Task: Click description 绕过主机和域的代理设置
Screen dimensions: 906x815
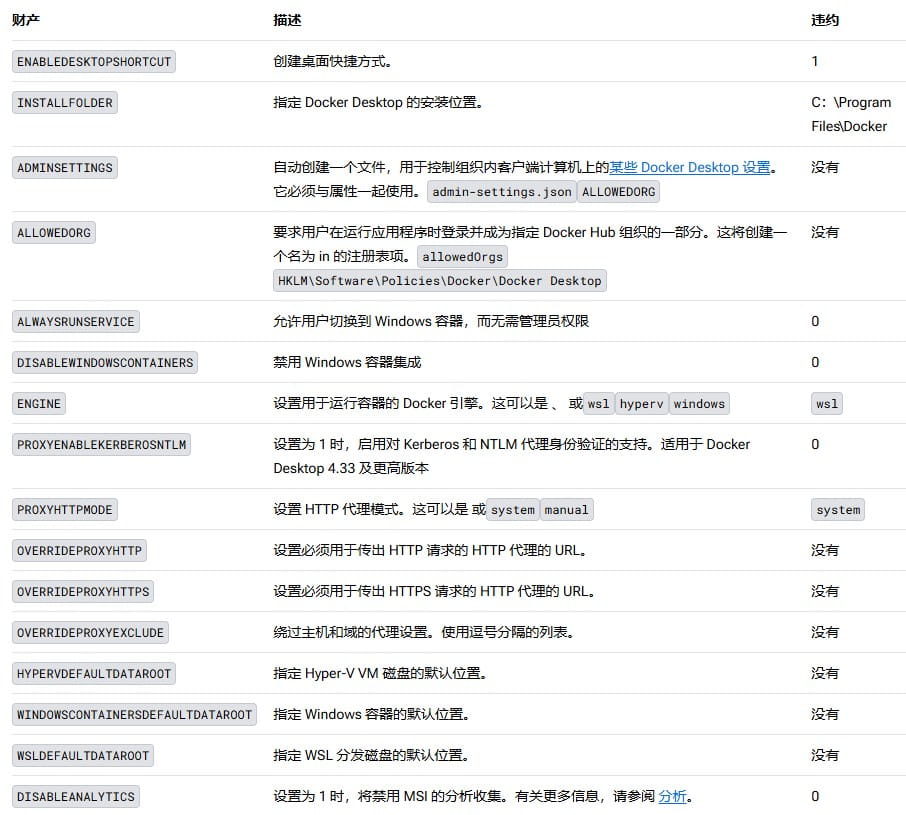Action: 353,633
